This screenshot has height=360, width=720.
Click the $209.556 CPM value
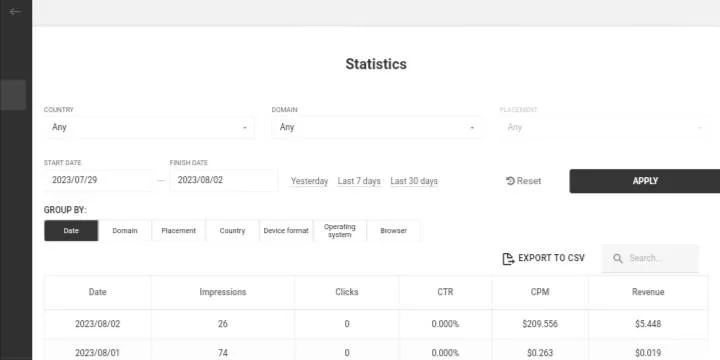click(x=540, y=324)
